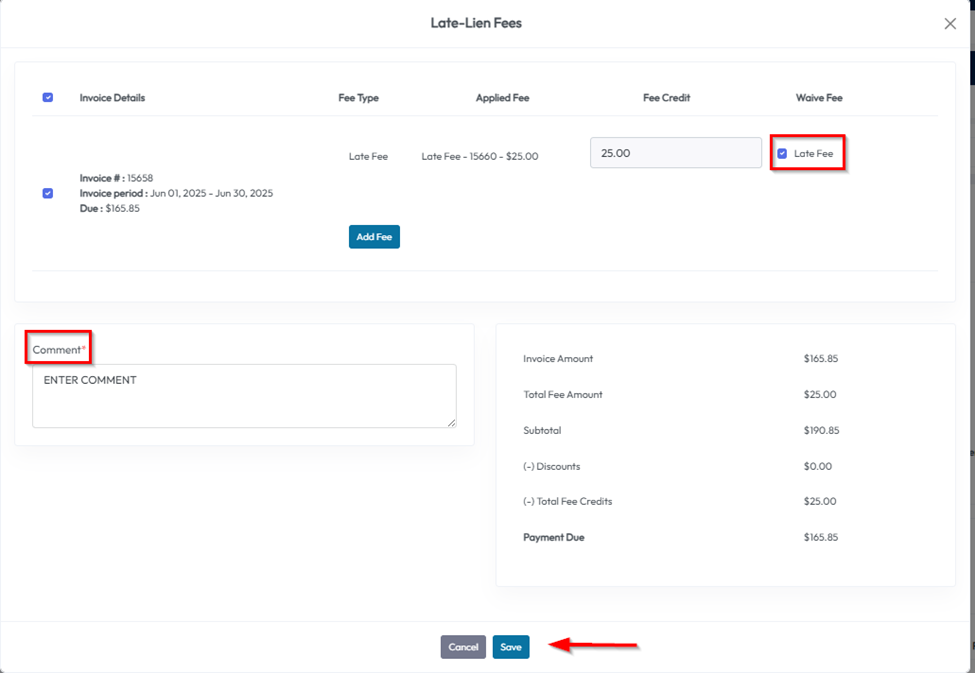
Task: Click the Late-Lien Fees dialog title
Action: [476, 23]
